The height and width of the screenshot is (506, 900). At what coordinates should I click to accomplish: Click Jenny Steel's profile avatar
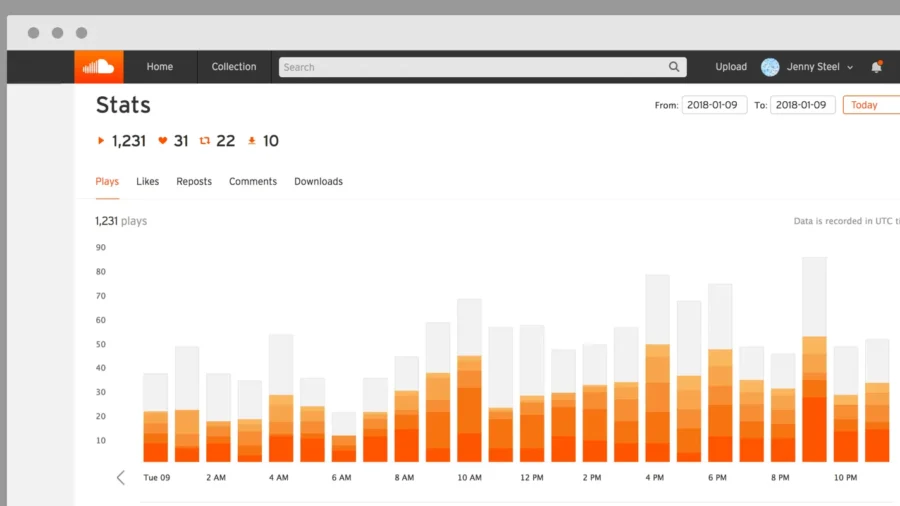770,67
